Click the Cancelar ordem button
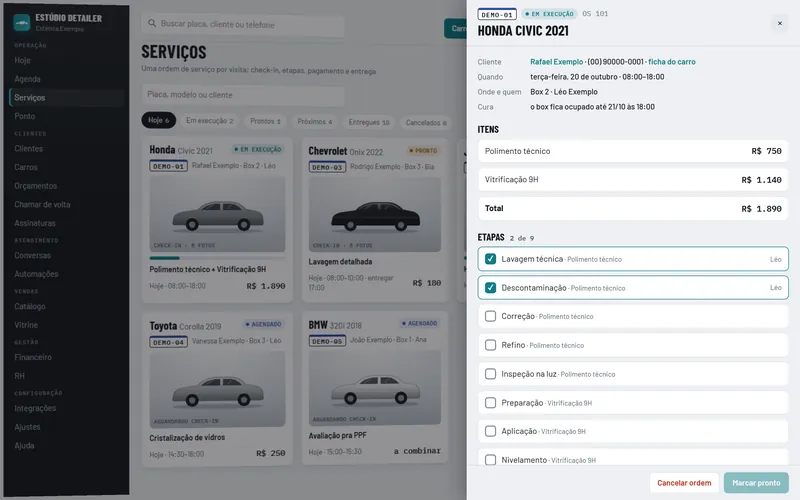 point(684,483)
